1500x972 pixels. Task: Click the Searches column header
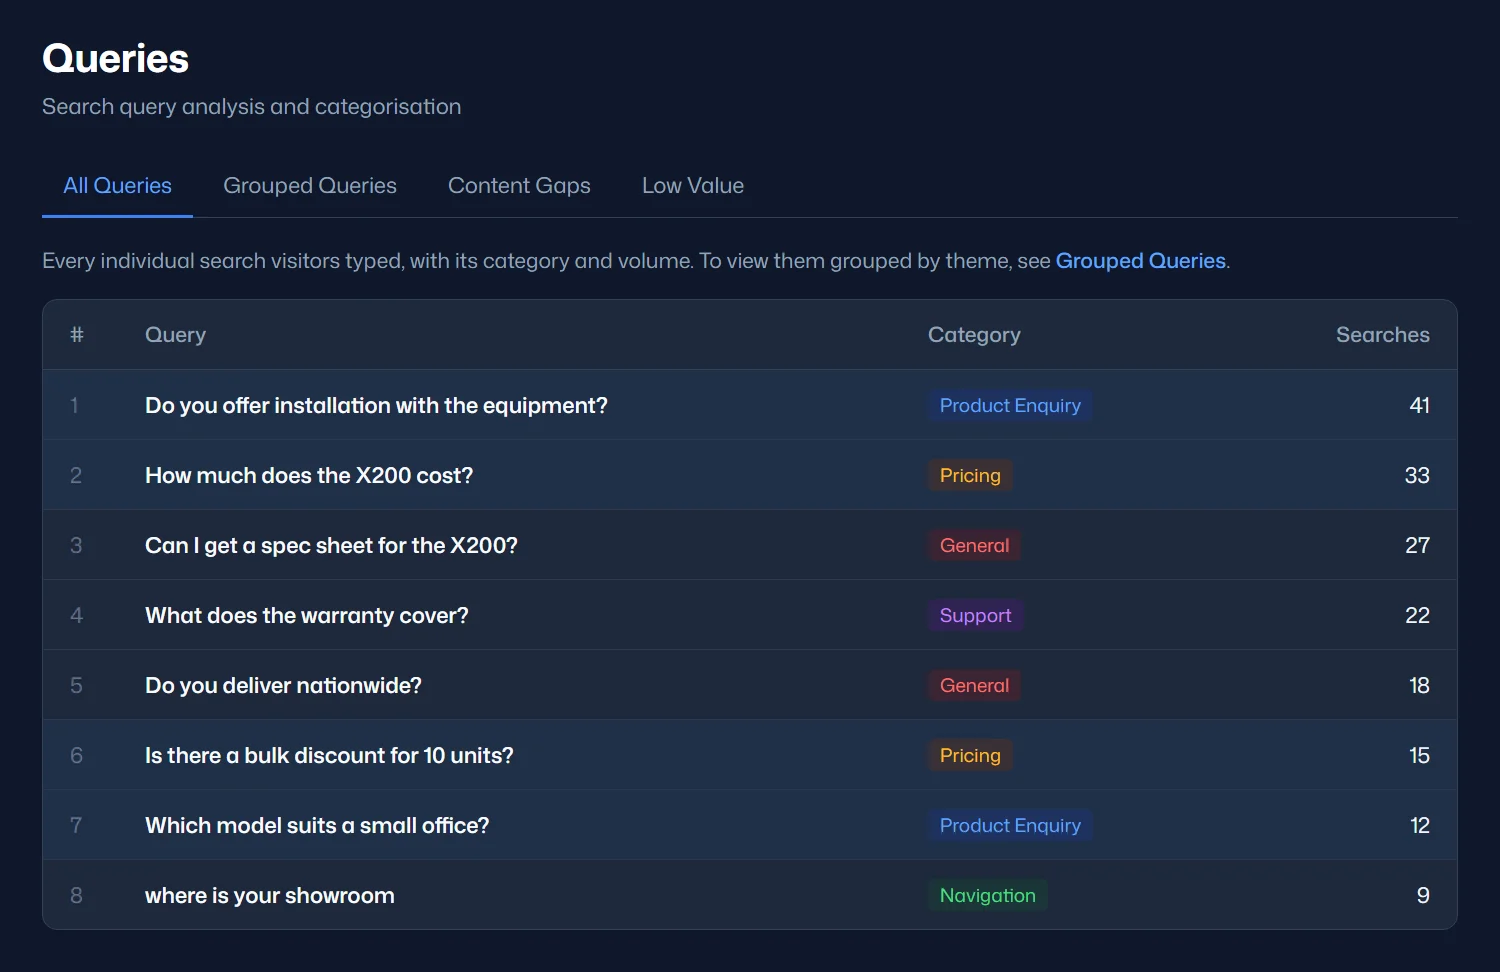(1383, 335)
